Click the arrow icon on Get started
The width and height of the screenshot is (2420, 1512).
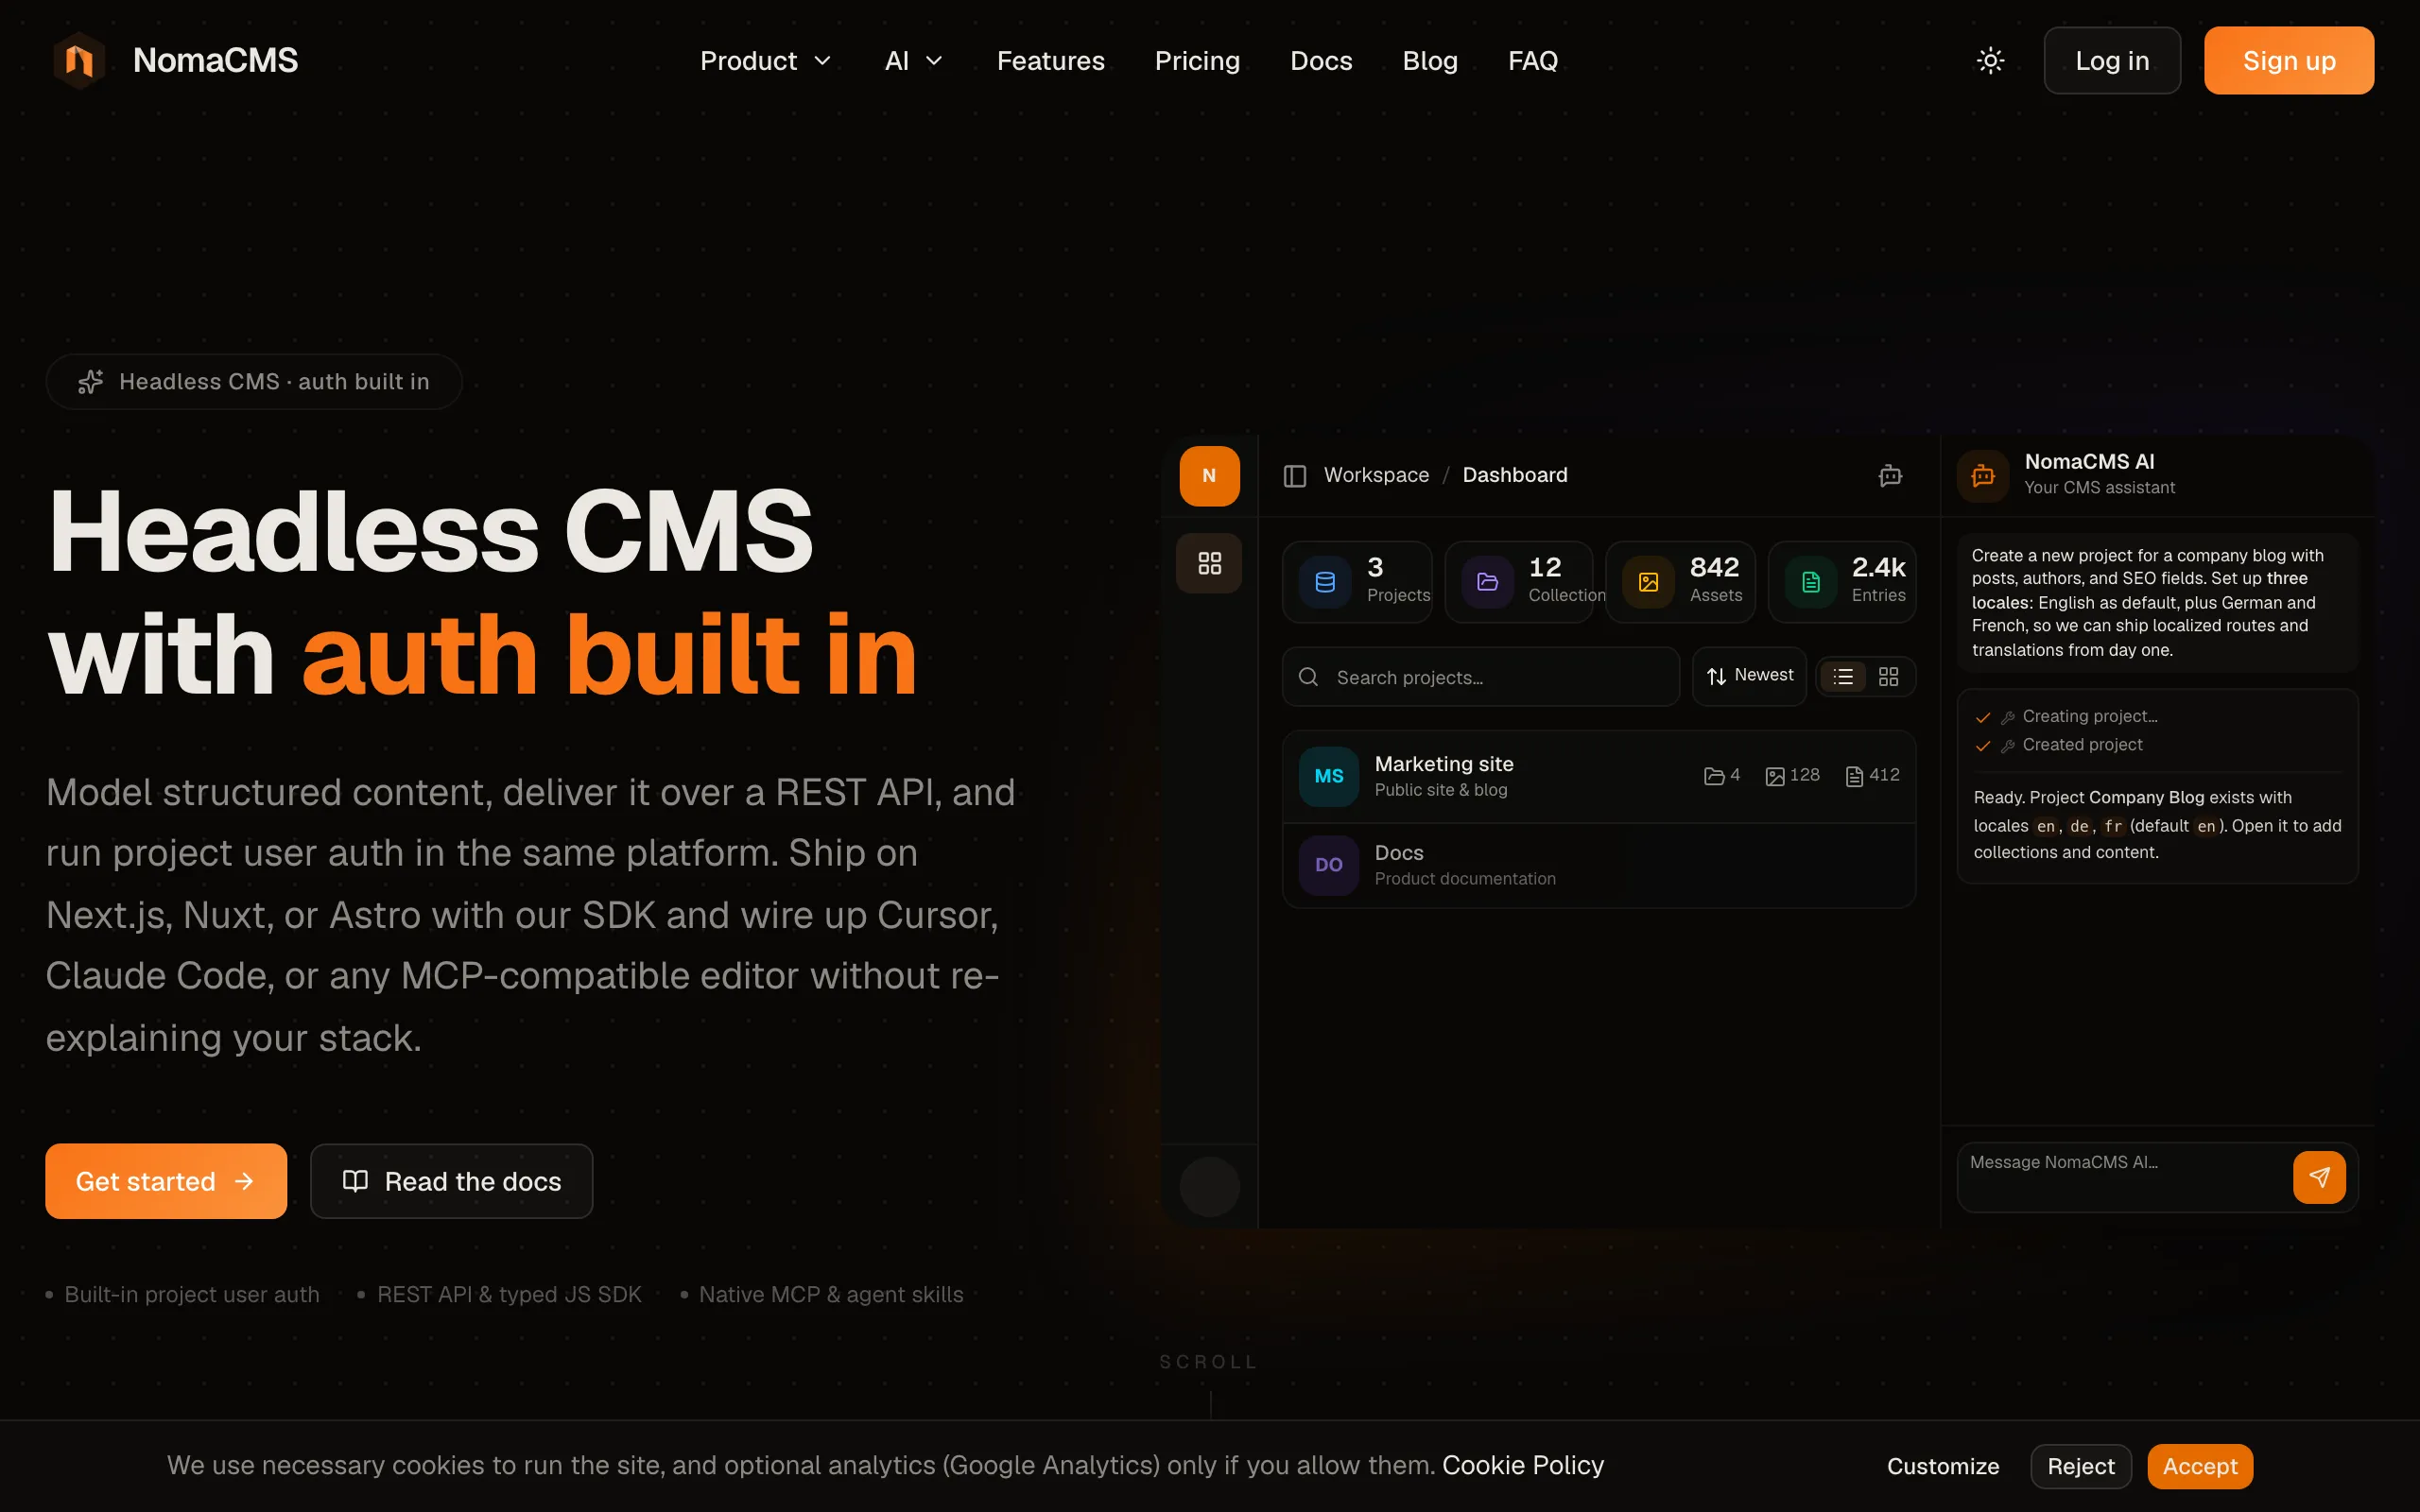pos(244,1181)
